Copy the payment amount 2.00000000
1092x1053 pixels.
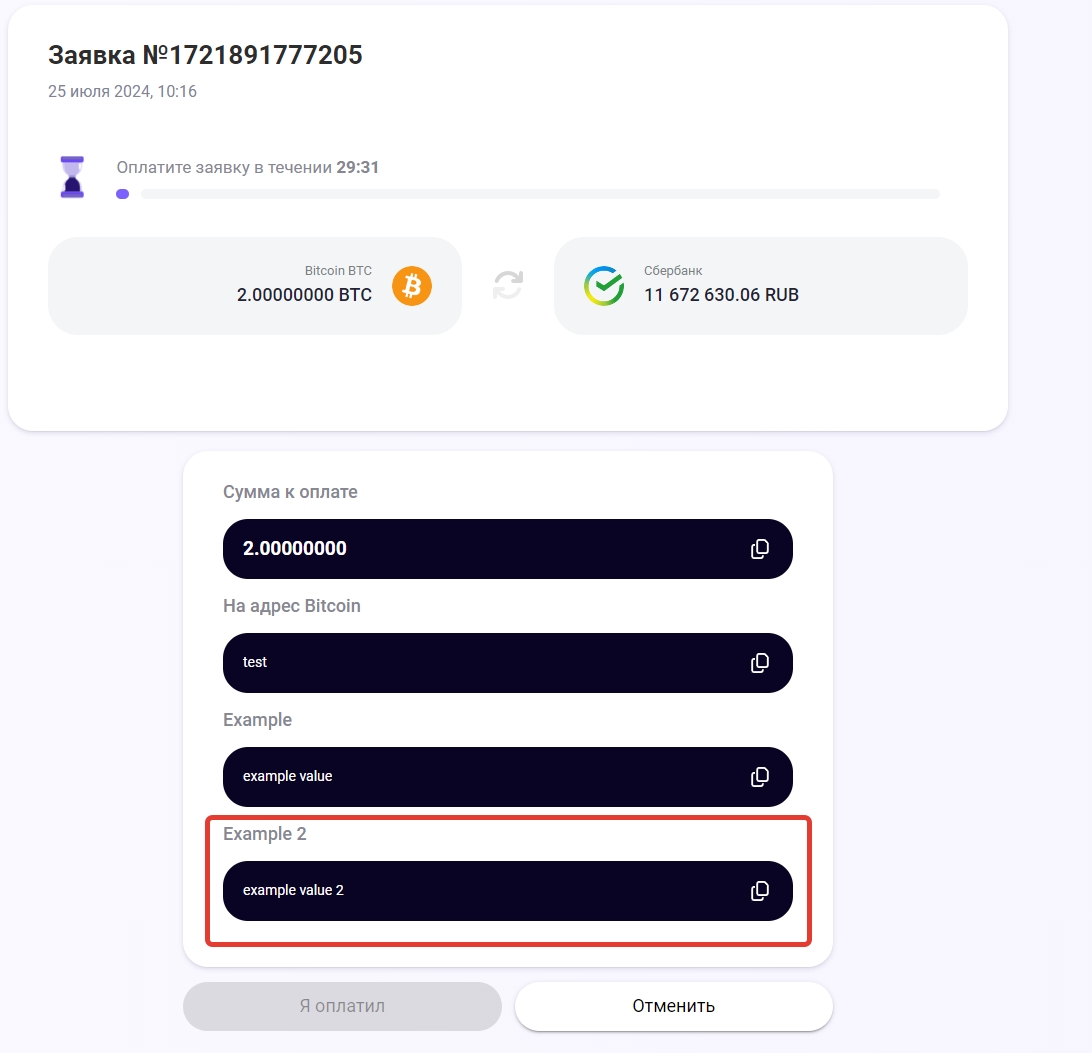[x=760, y=549]
